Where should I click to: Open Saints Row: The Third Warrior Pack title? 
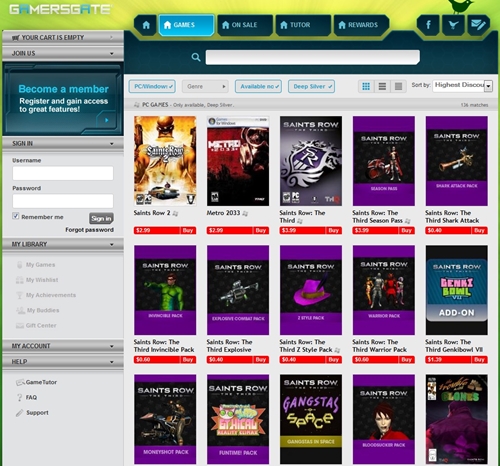[379, 346]
